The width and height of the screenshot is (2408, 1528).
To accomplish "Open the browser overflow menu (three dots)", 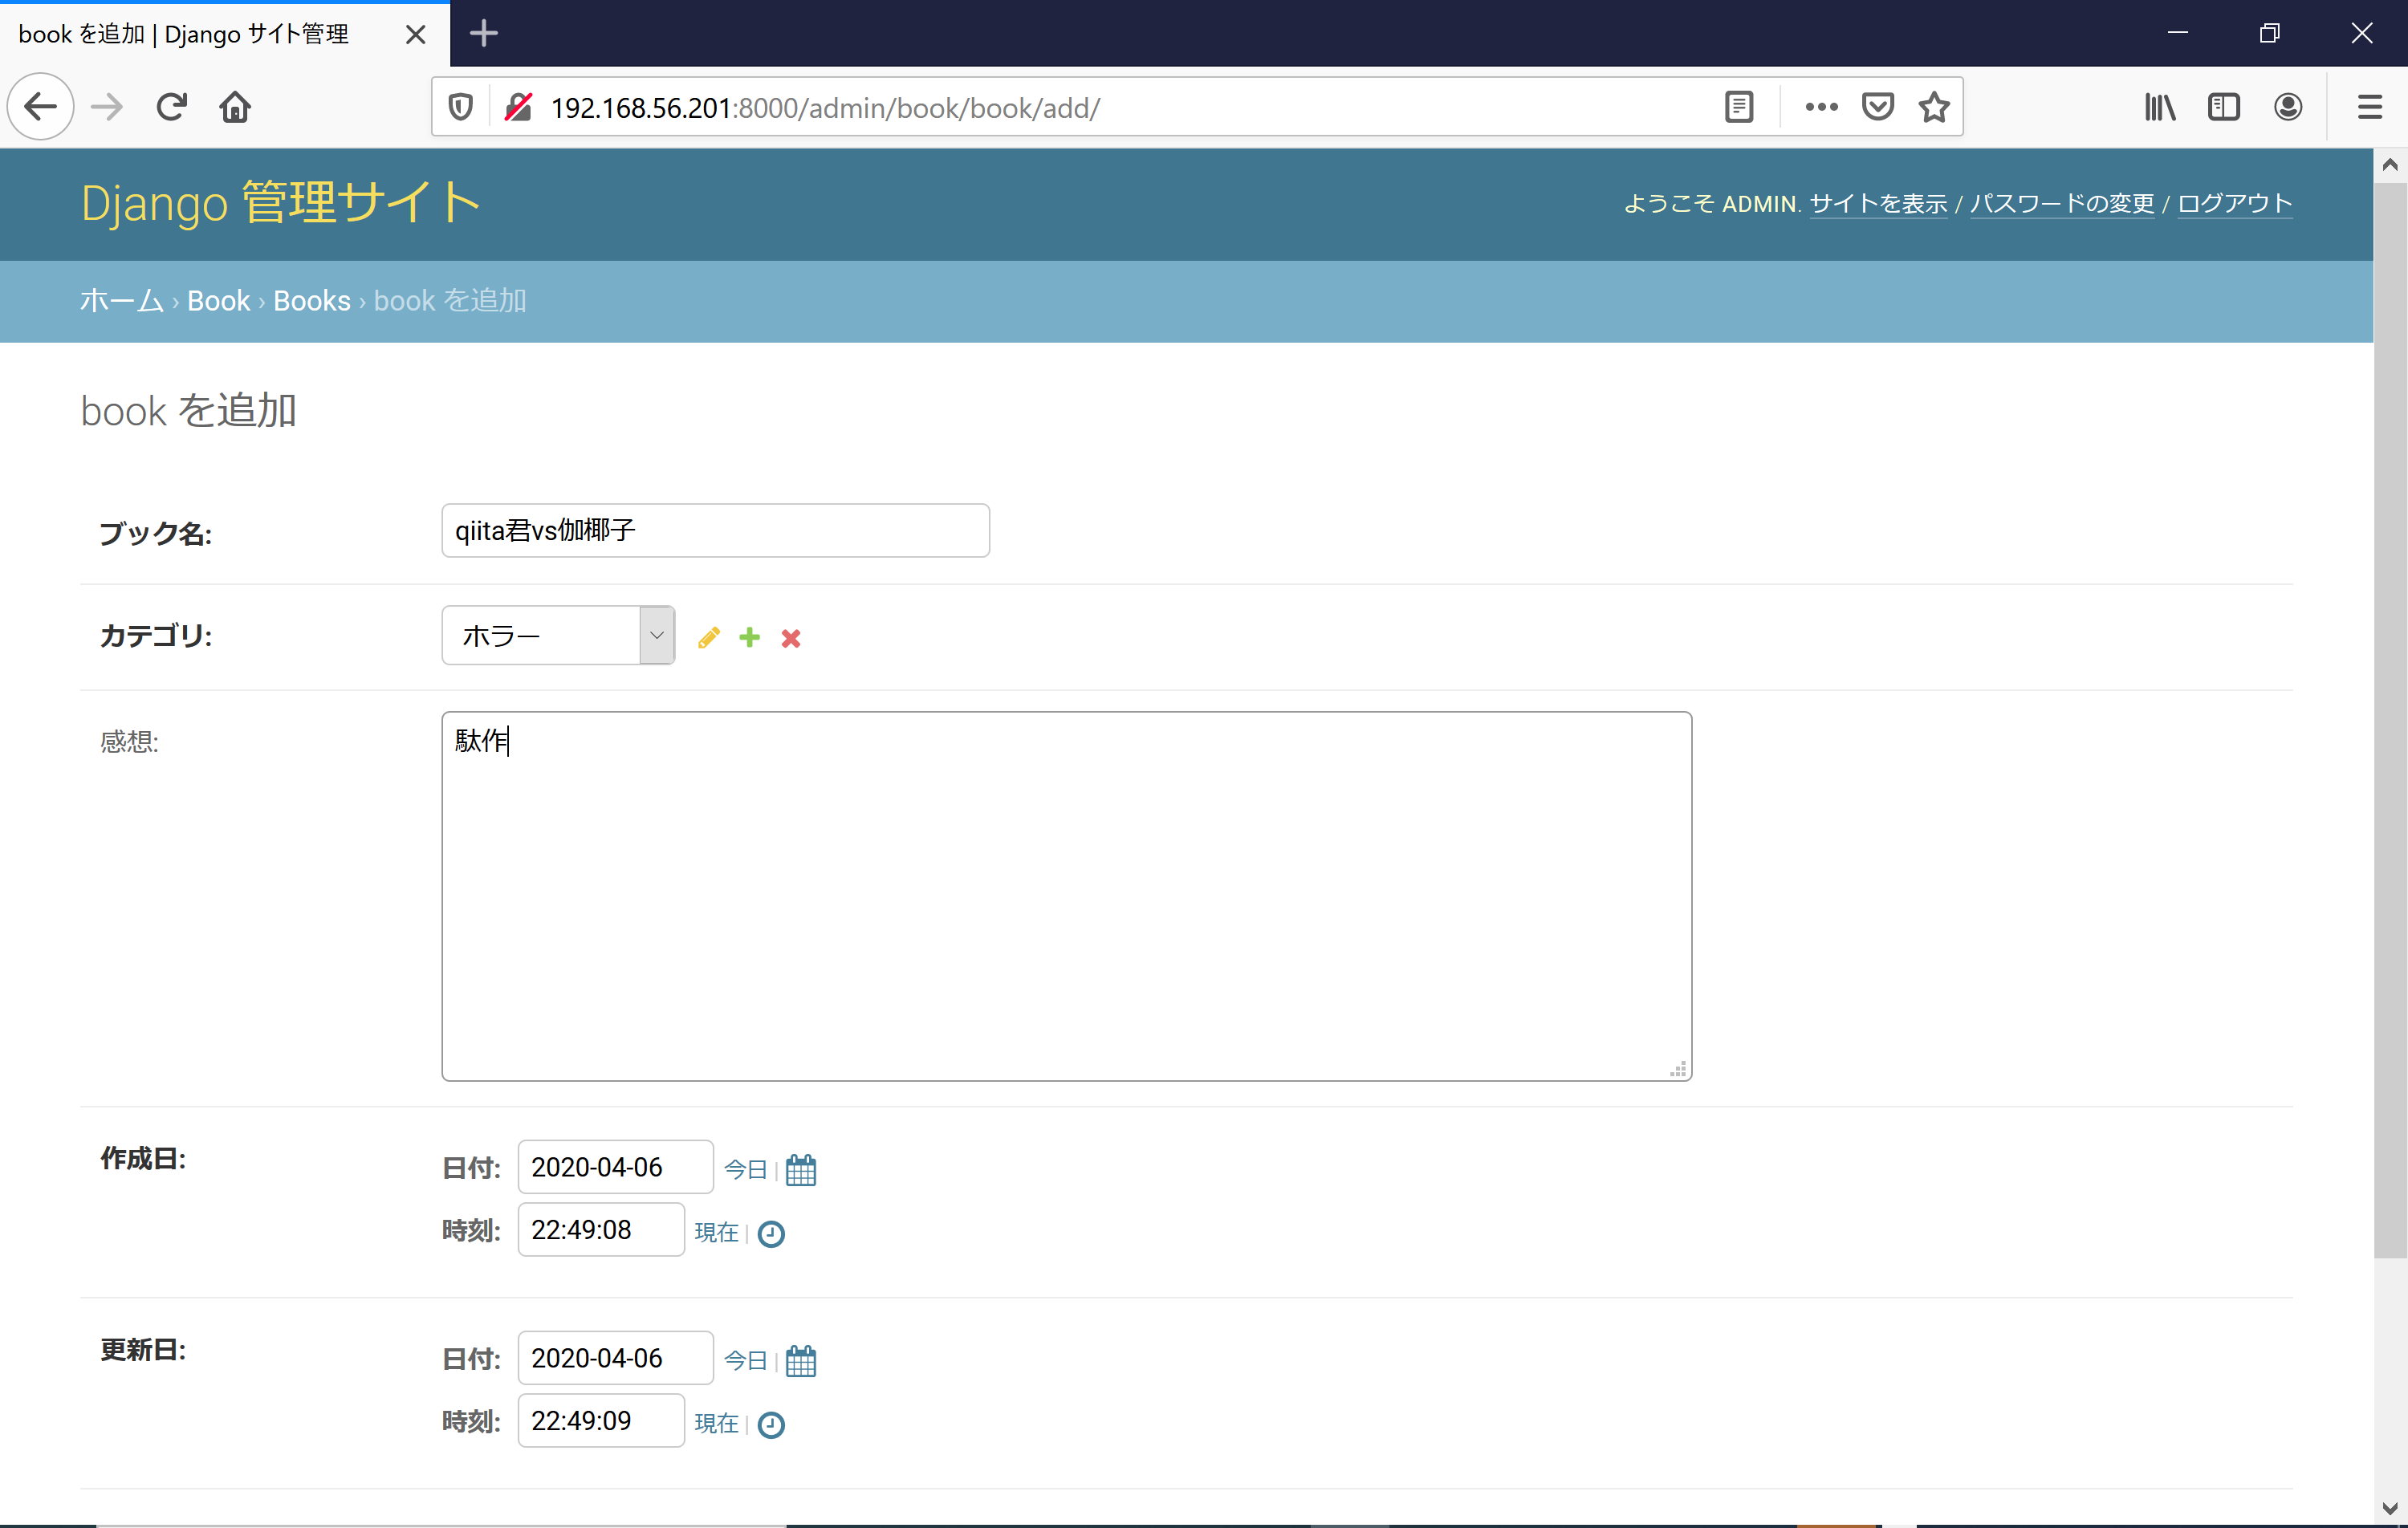I will click(1821, 107).
